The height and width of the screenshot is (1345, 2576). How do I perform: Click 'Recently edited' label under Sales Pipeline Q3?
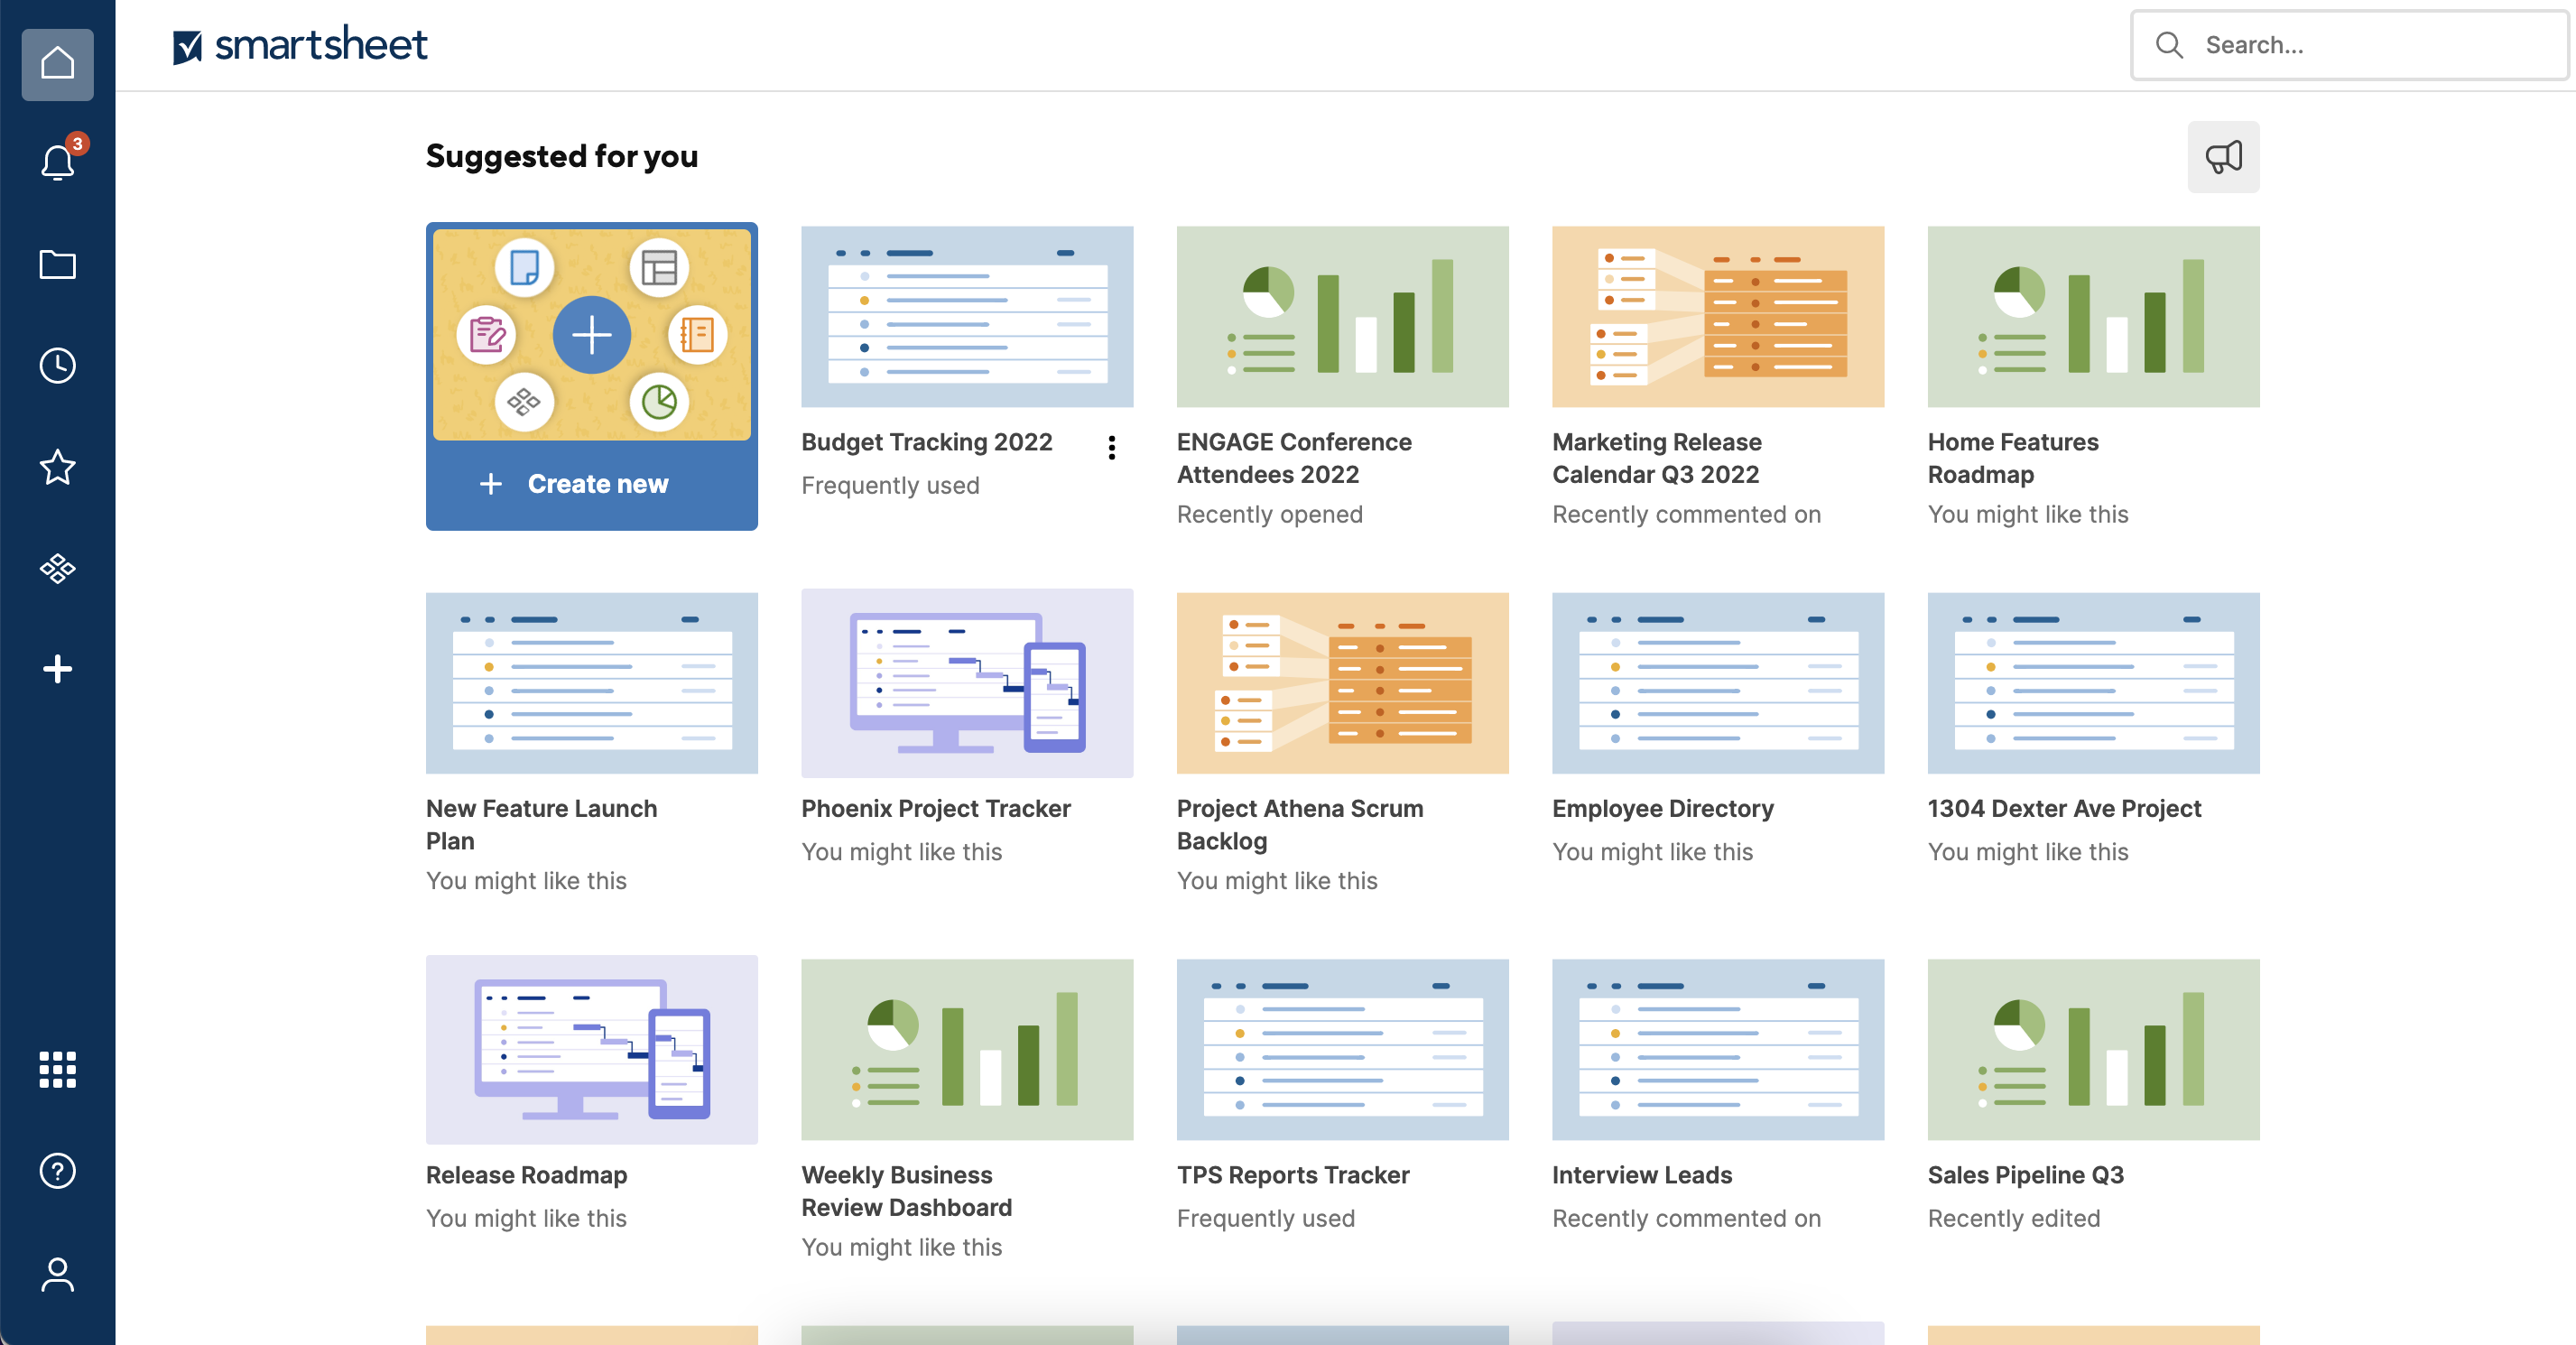[x=2014, y=1219]
